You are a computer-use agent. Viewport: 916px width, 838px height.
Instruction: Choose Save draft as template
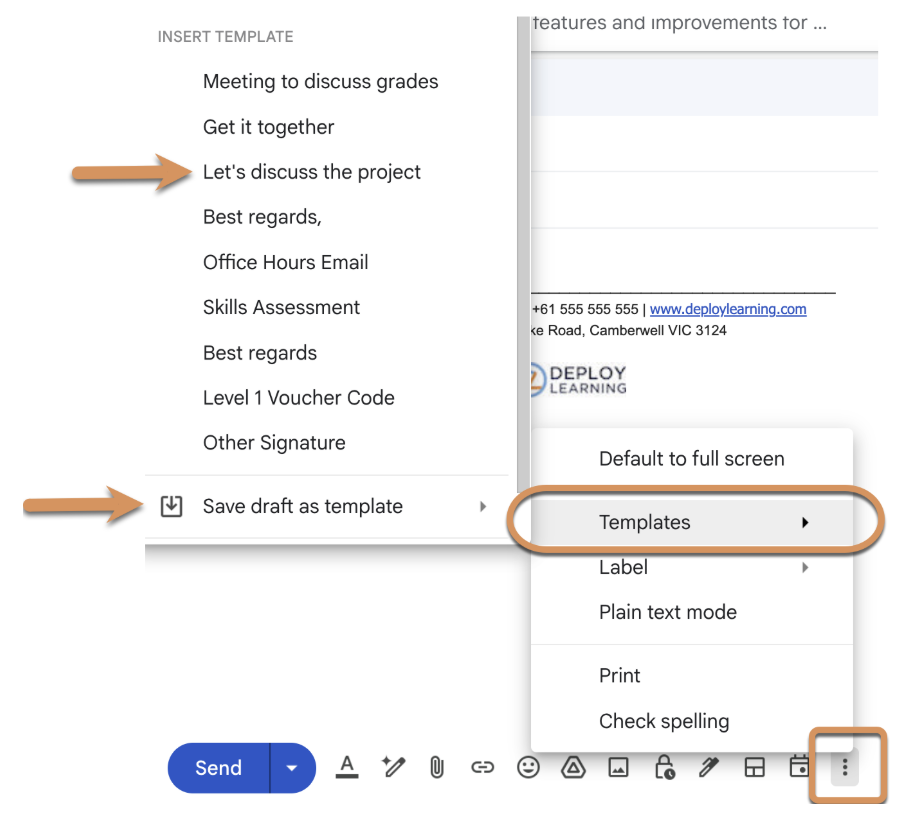[x=302, y=506]
